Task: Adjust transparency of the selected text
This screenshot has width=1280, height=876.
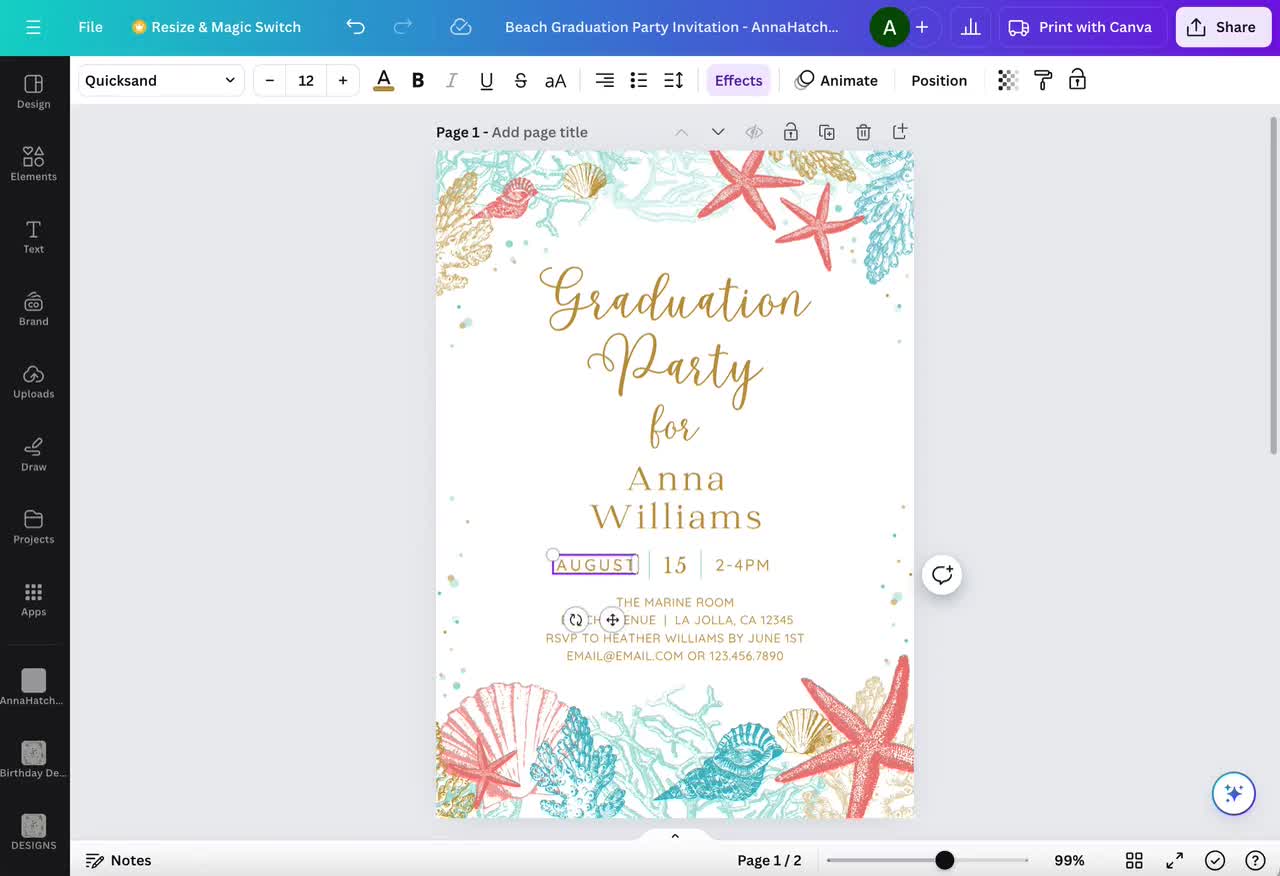Action: 1007,80
